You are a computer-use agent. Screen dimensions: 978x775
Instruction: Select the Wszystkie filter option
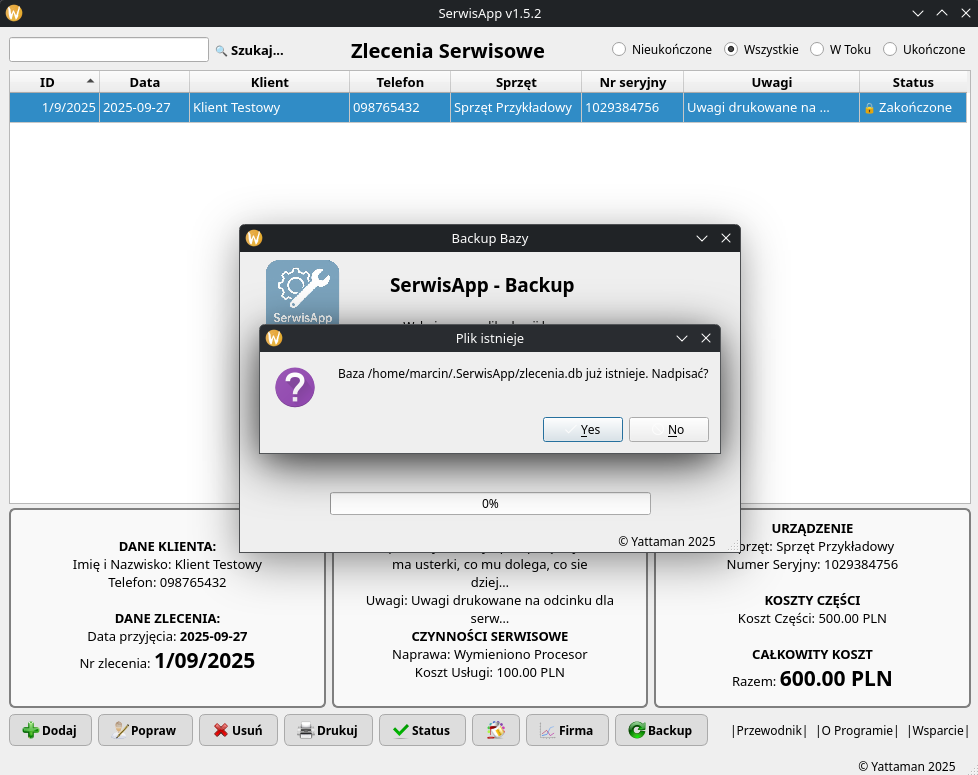pos(731,49)
